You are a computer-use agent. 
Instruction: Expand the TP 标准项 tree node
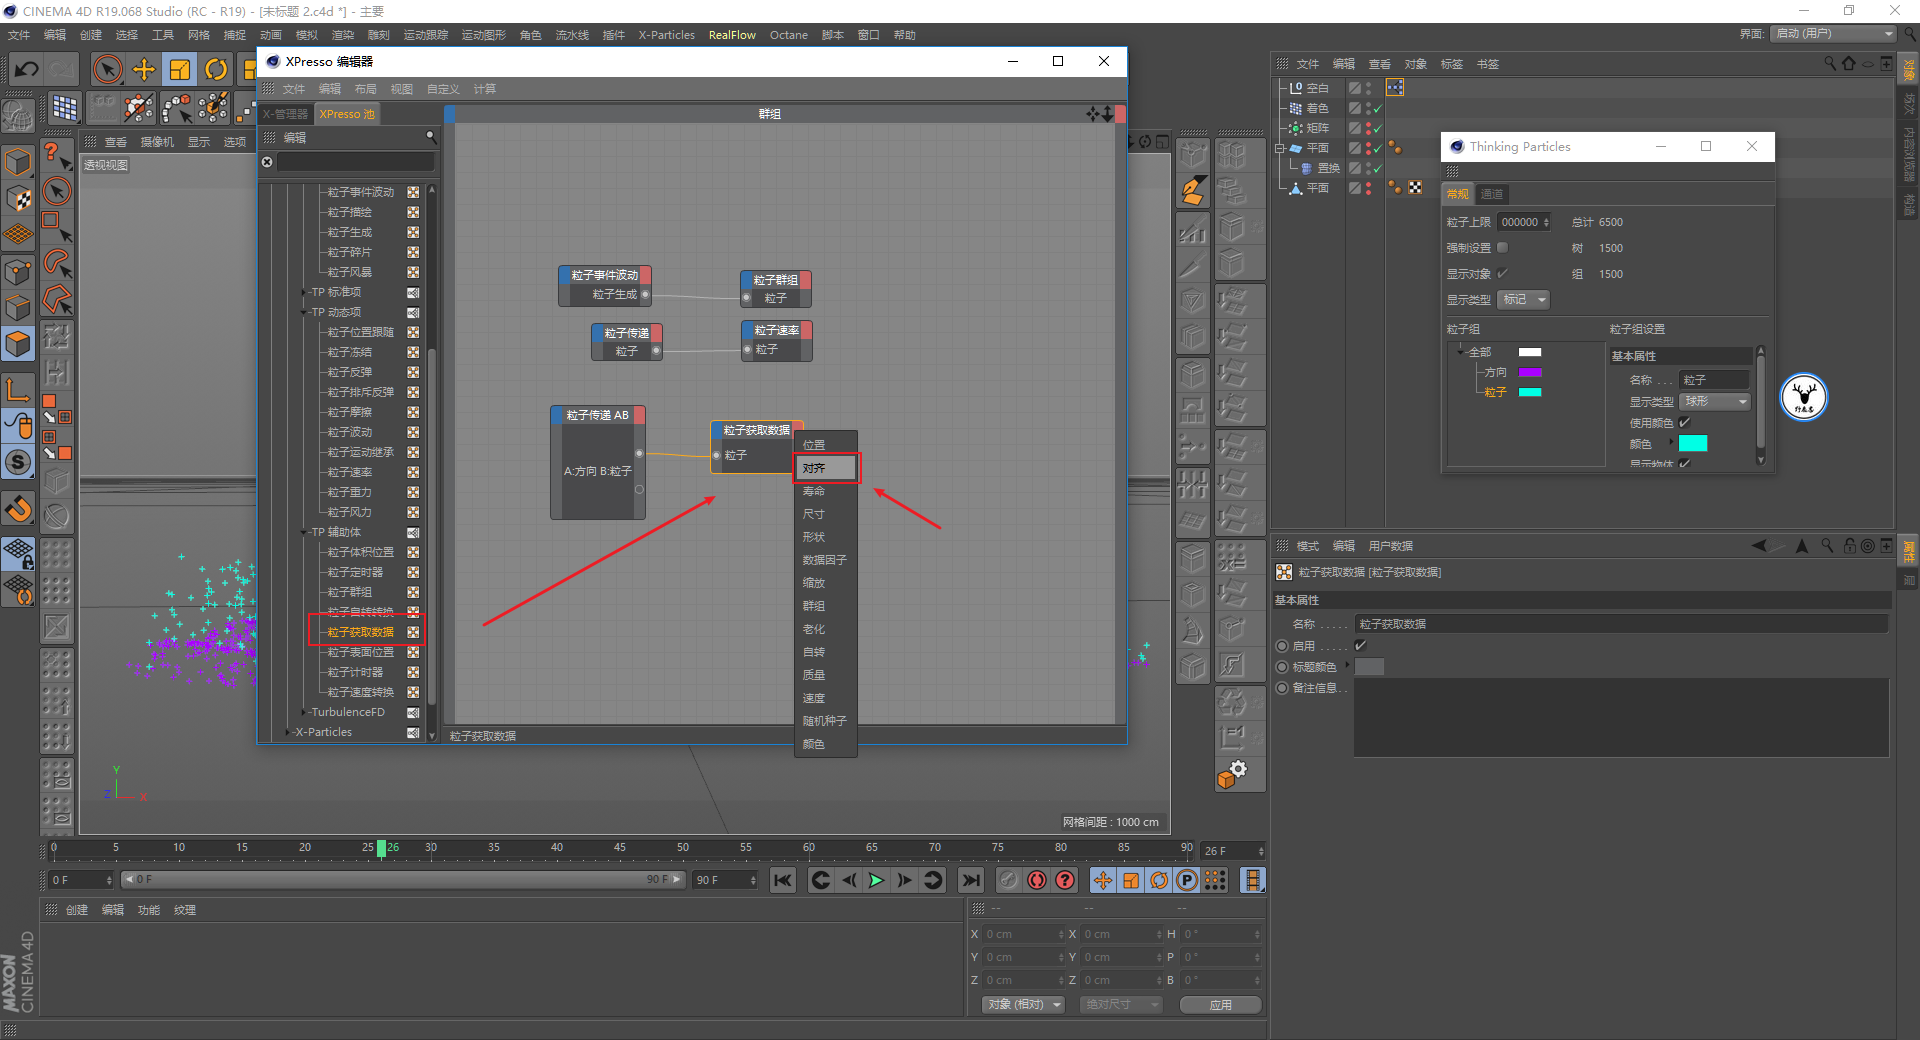[304, 293]
